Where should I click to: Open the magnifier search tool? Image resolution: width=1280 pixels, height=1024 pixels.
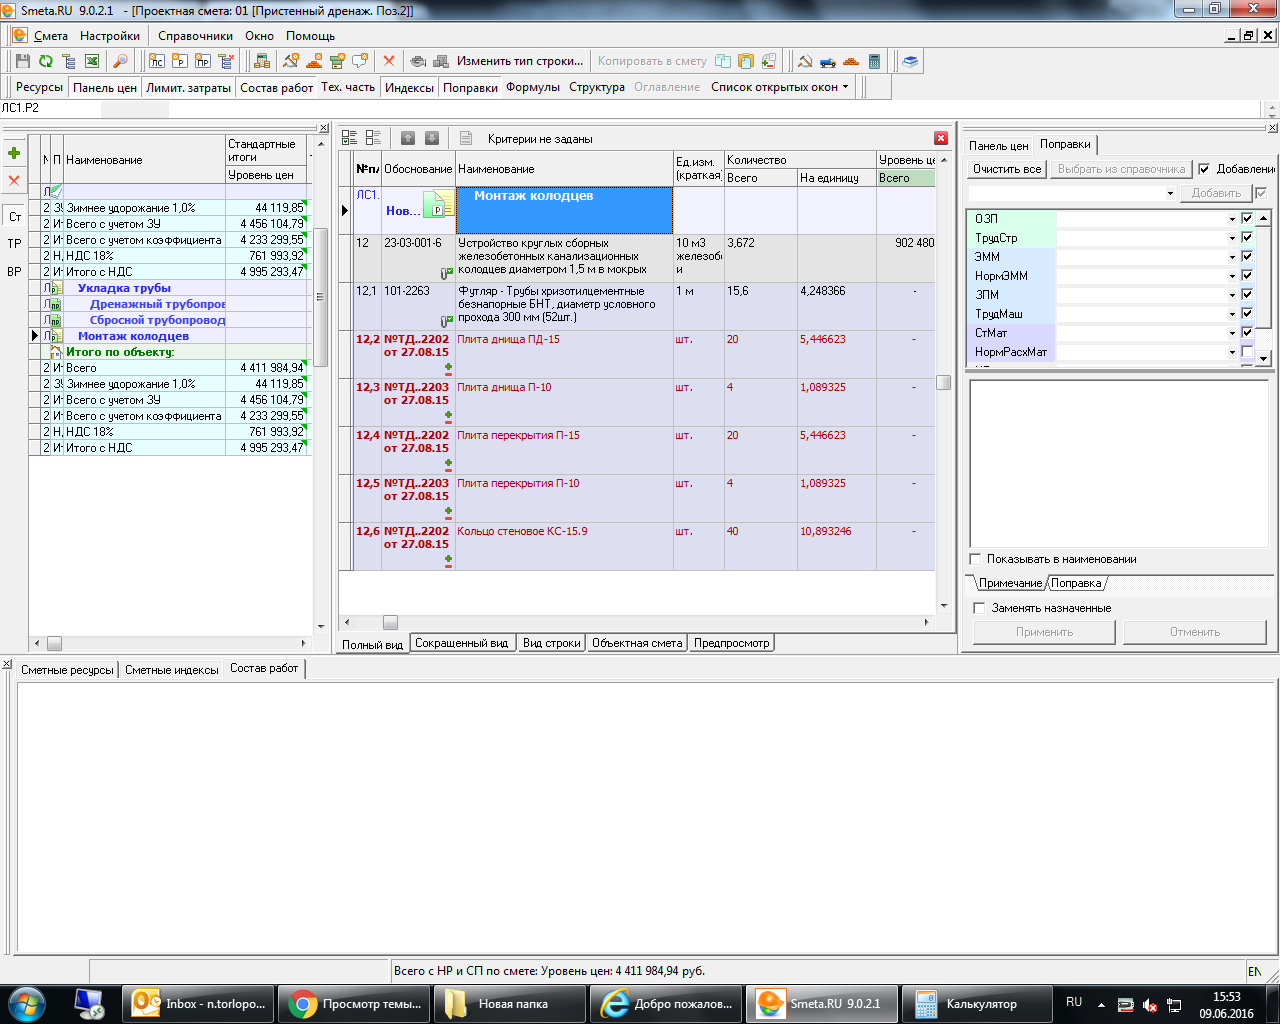pyautogui.click(x=120, y=61)
